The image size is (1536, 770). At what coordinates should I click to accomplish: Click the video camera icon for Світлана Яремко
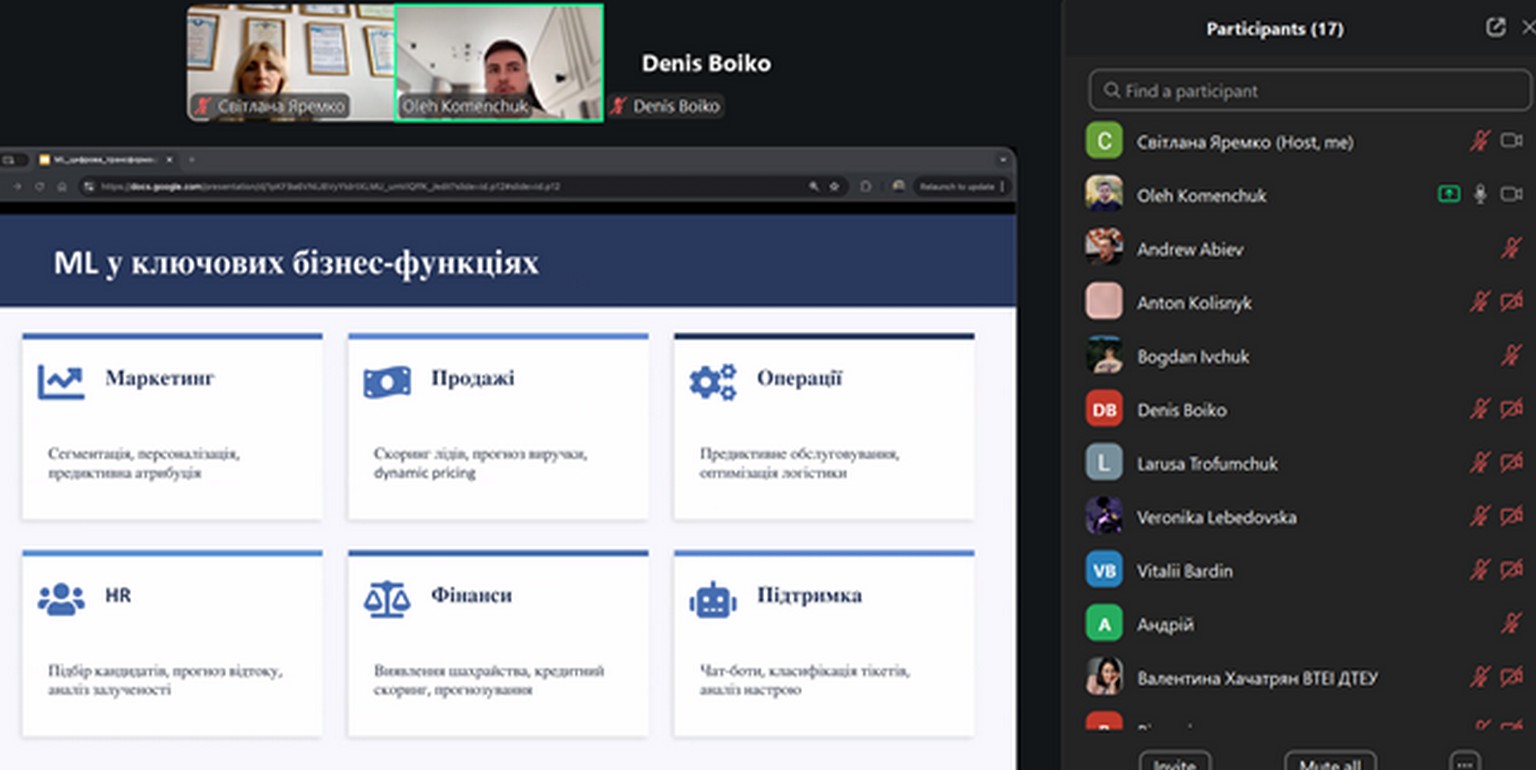click(x=1511, y=141)
